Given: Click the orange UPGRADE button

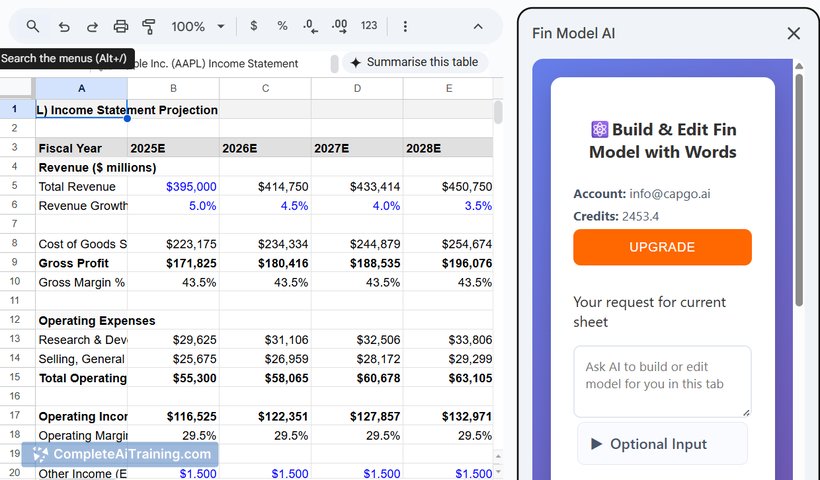Looking at the screenshot, I should (662, 247).
